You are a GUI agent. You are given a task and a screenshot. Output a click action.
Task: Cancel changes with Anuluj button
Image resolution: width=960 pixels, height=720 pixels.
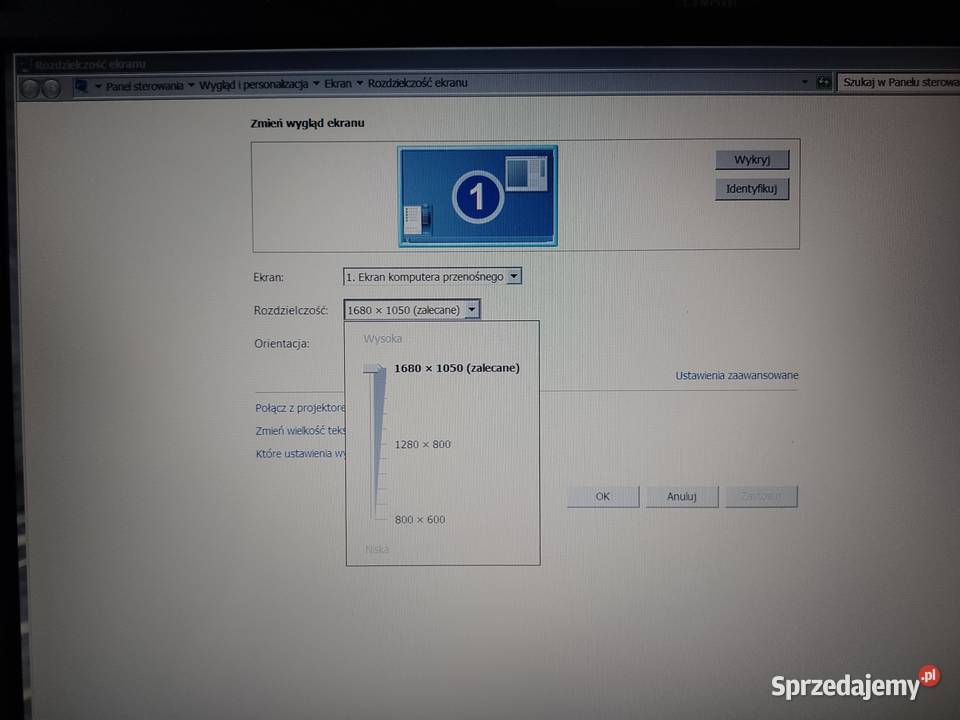pos(681,496)
